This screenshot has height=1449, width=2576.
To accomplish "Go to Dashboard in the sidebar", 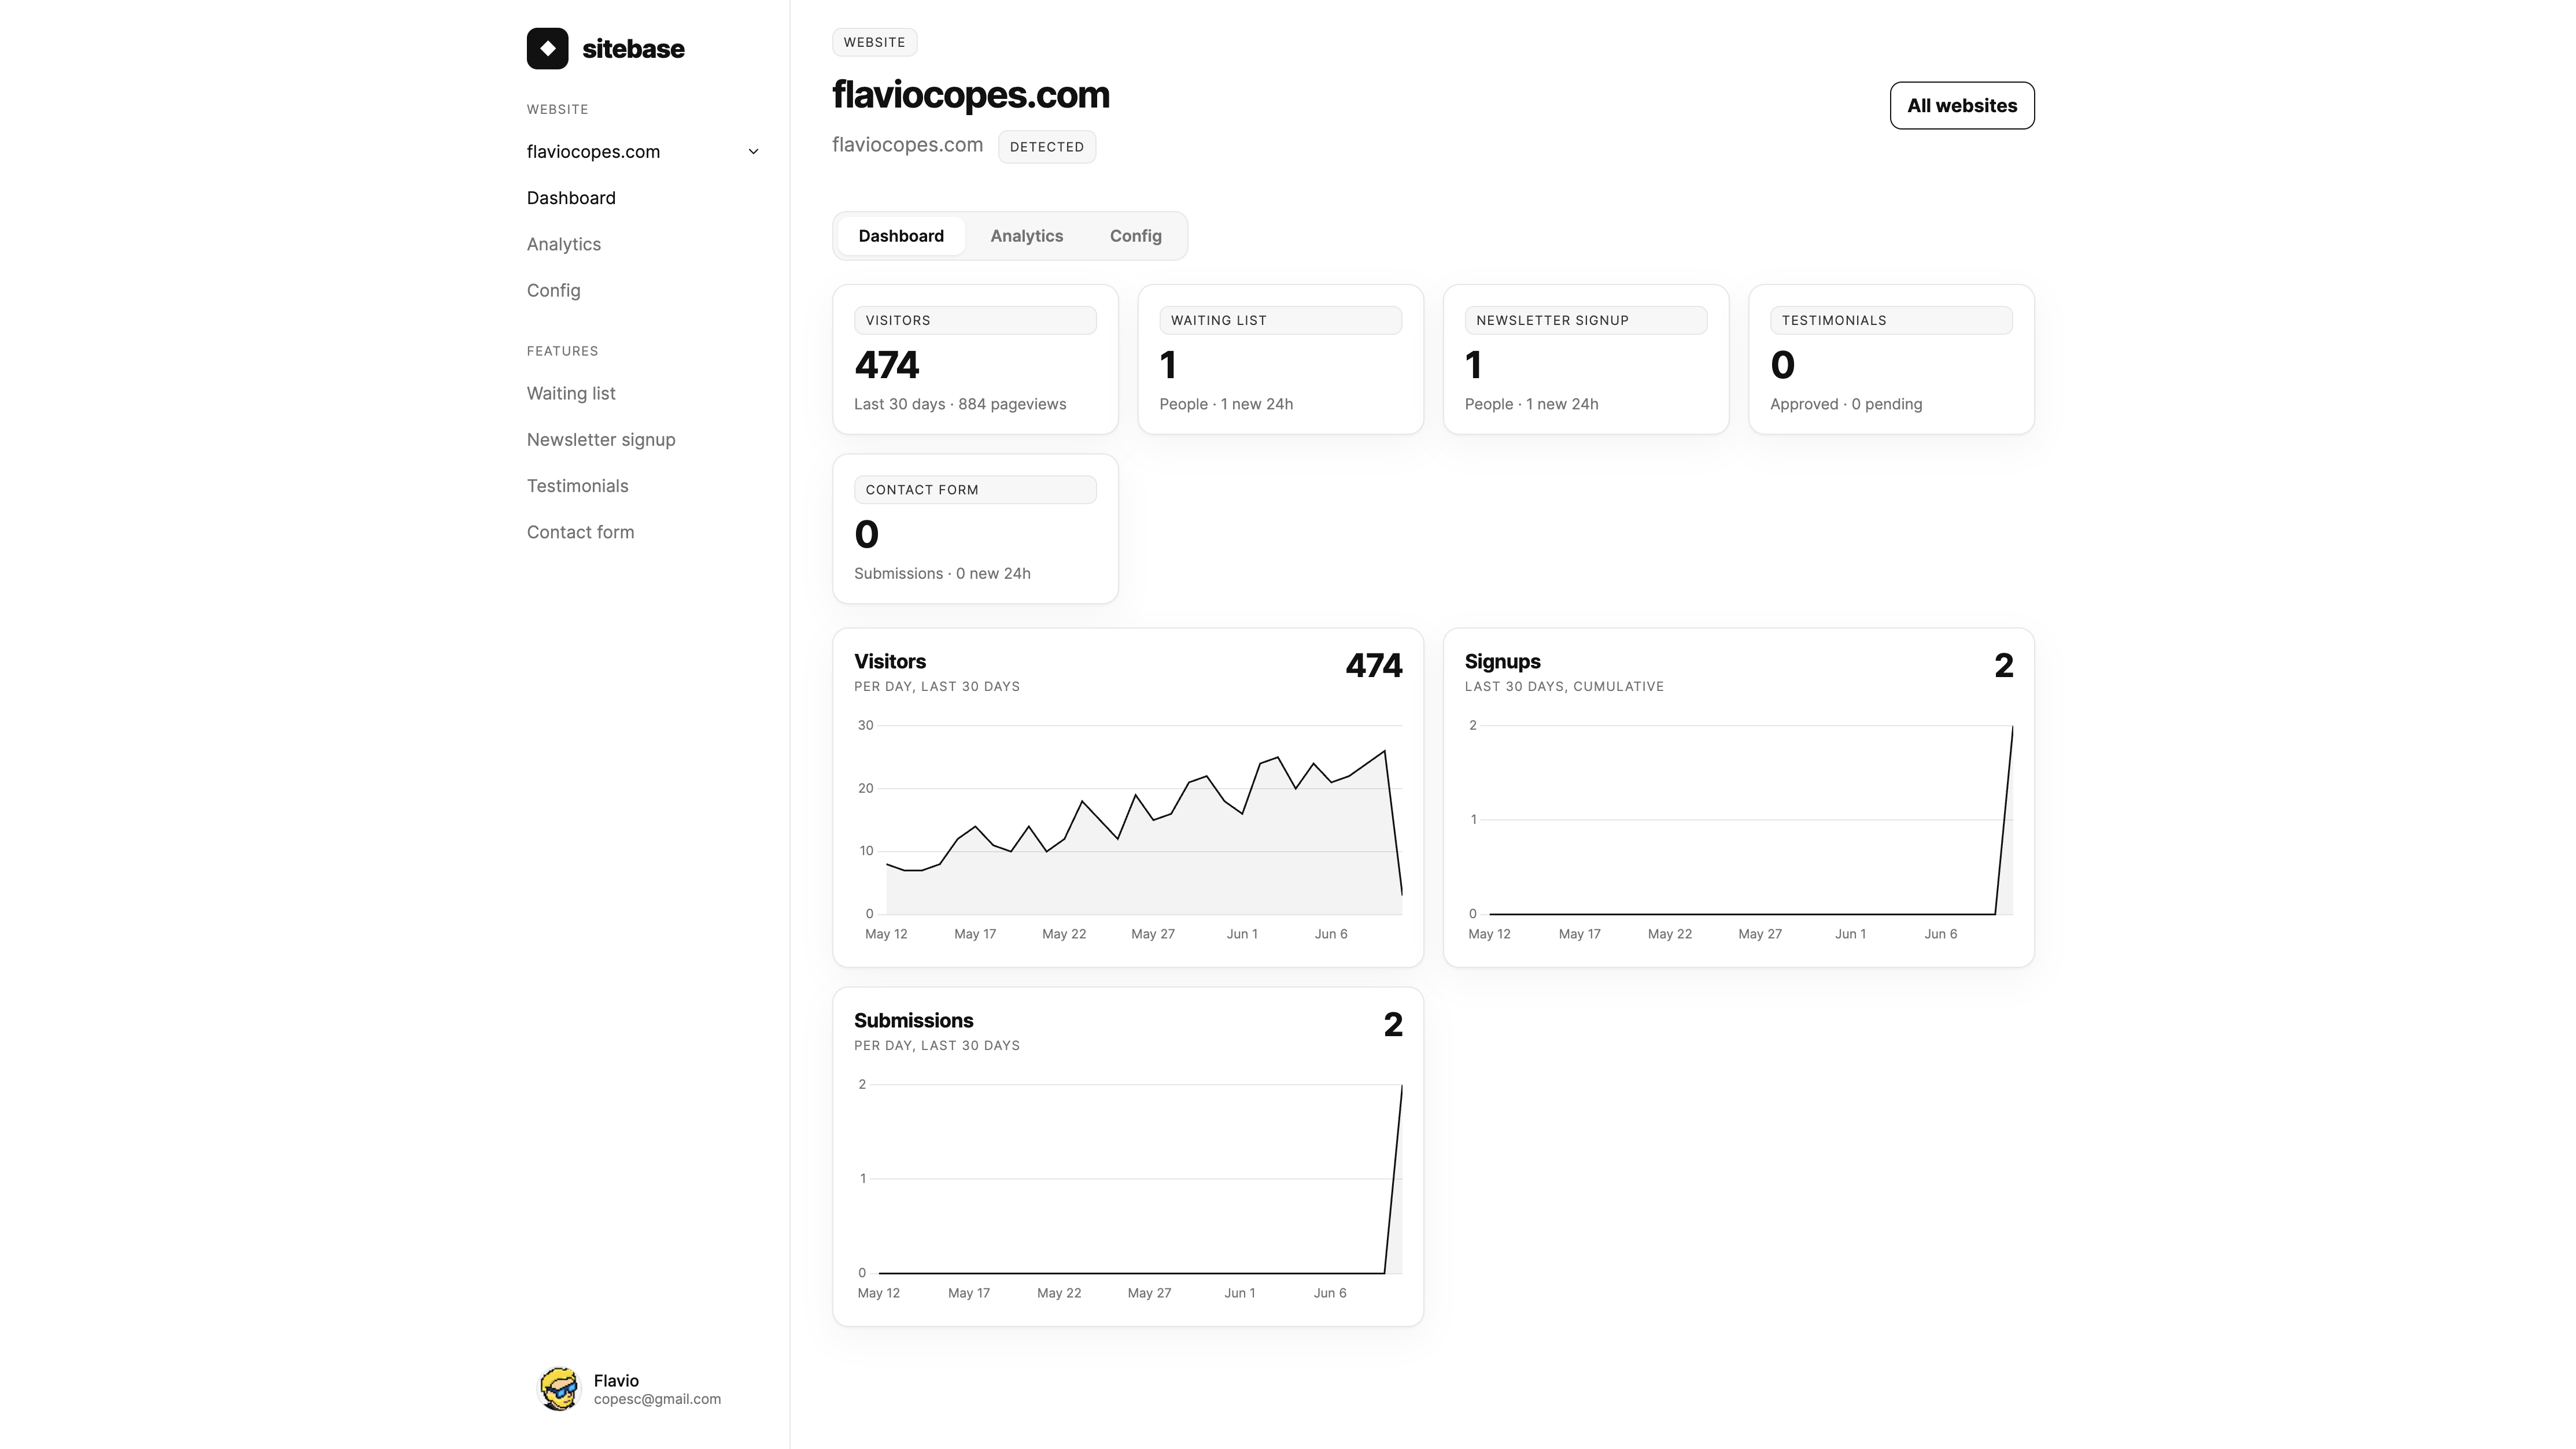I will click(x=571, y=198).
